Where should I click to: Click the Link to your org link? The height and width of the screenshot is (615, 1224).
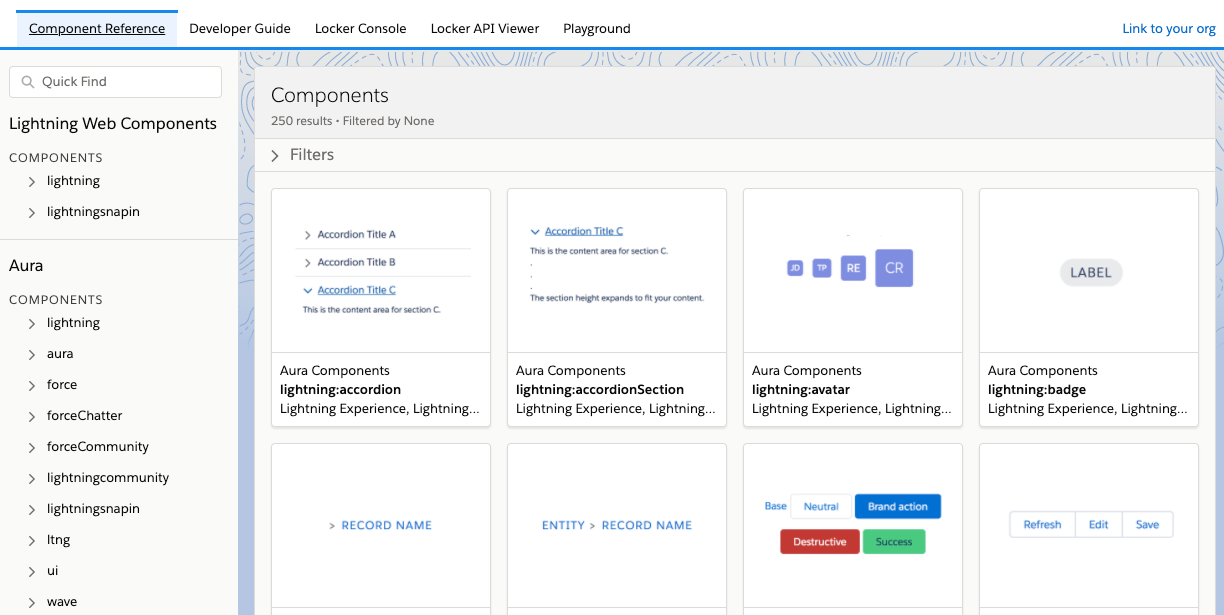tap(1169, 28)
